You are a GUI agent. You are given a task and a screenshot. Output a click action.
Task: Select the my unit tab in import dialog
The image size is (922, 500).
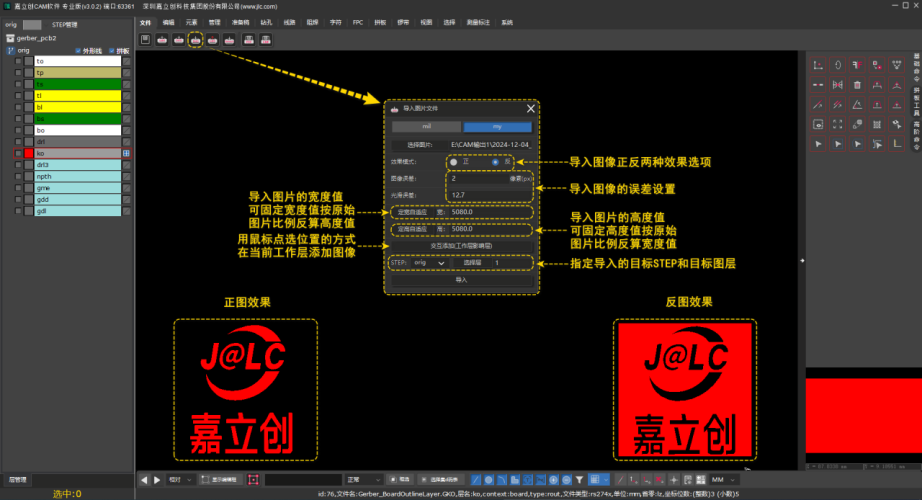(497, 126)
